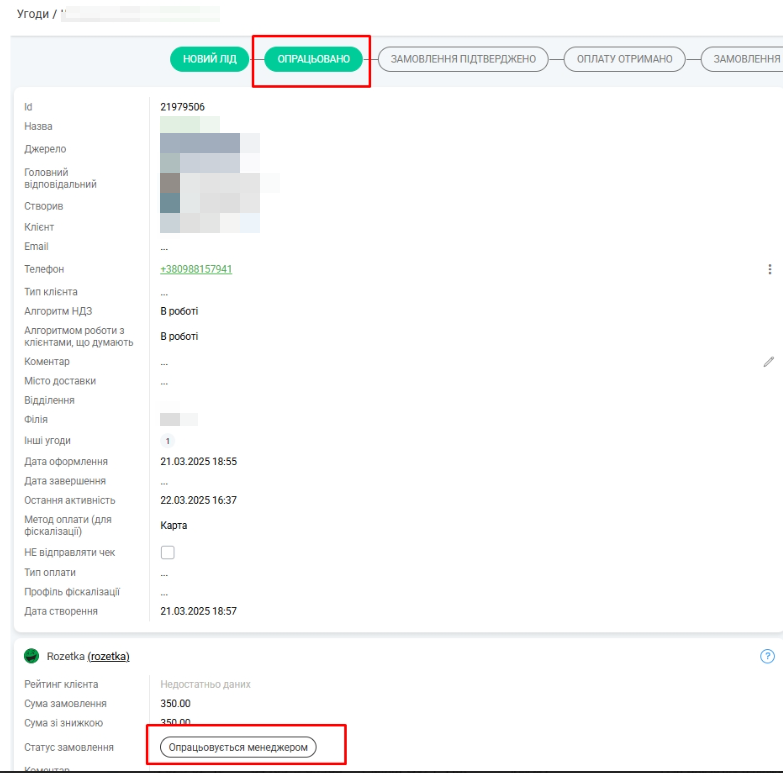Open the three-dot menu beside the phone number
This screenshot has width=783, height=773.
[x=769, y=269]
